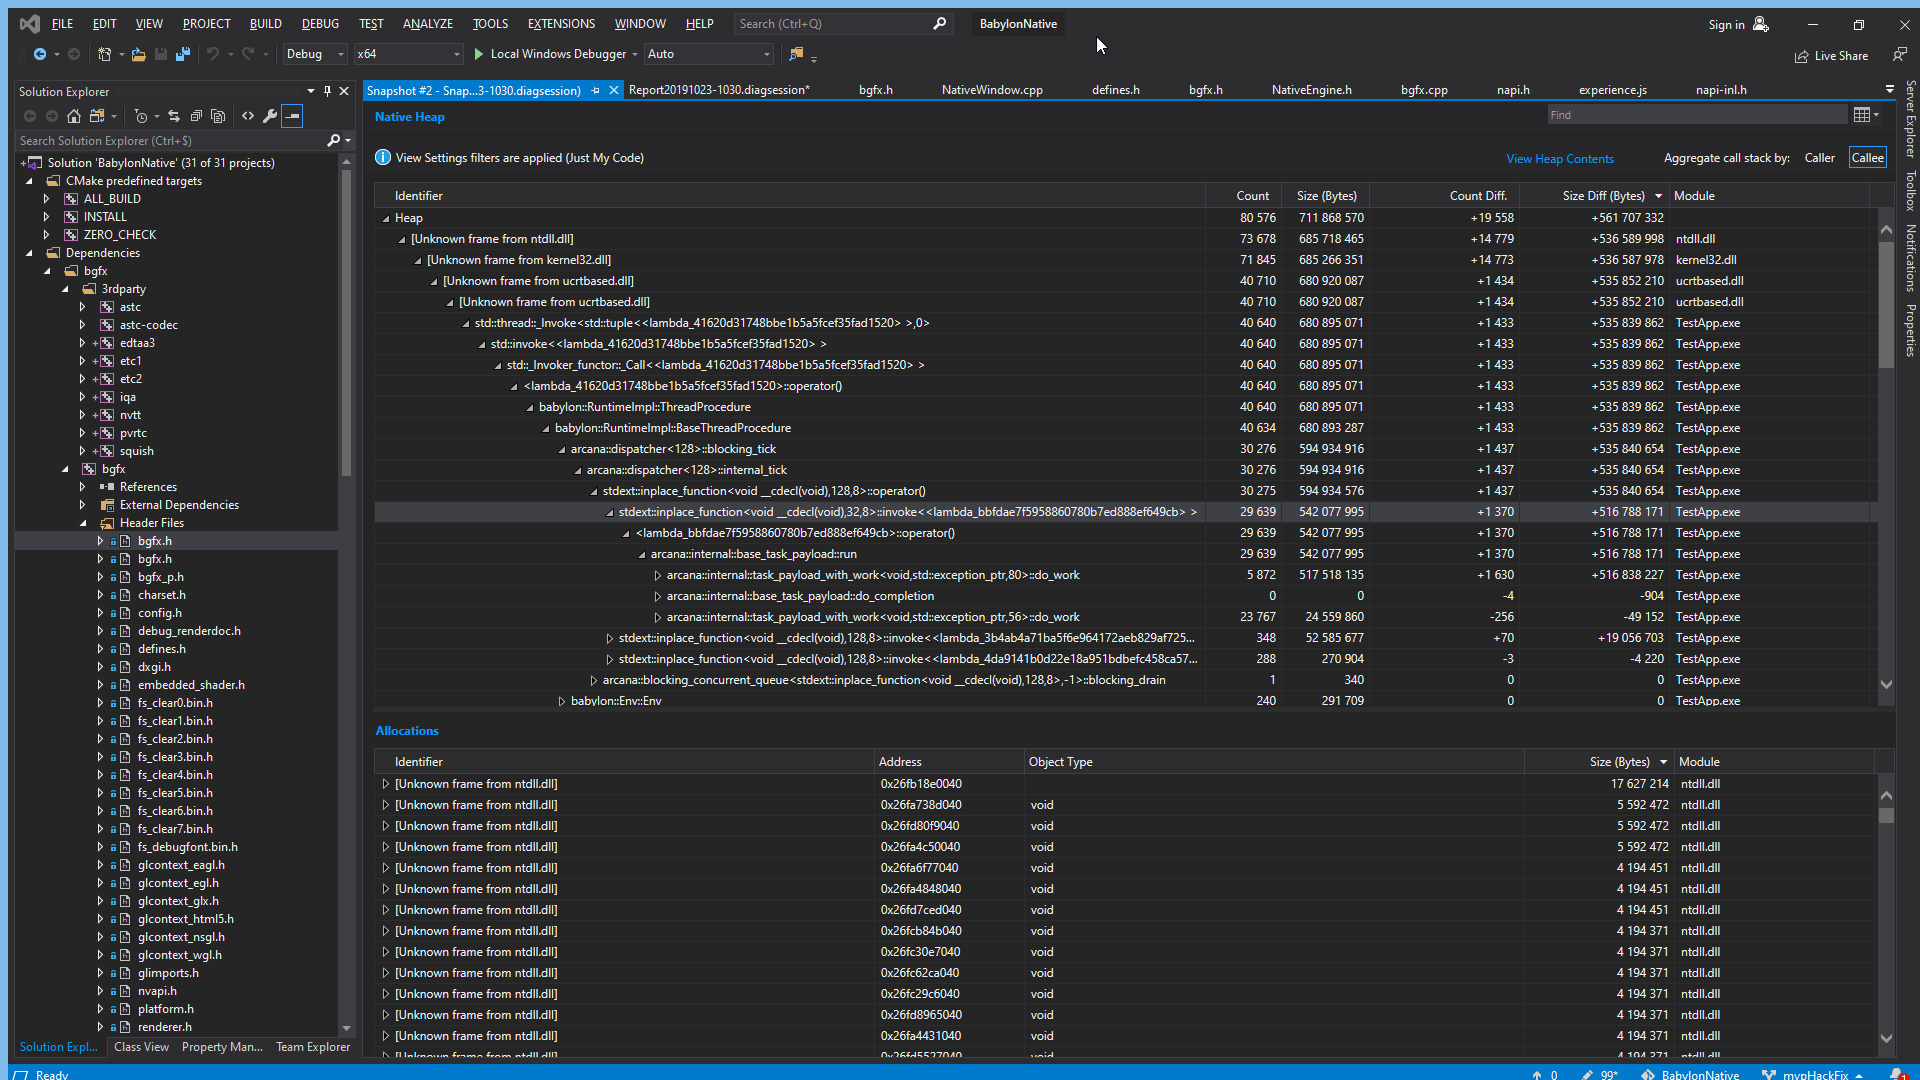Toggle the Solution Explorer pin icon
The height and width of the screenshot is (1080, 1920).
[x=327, y=91]
